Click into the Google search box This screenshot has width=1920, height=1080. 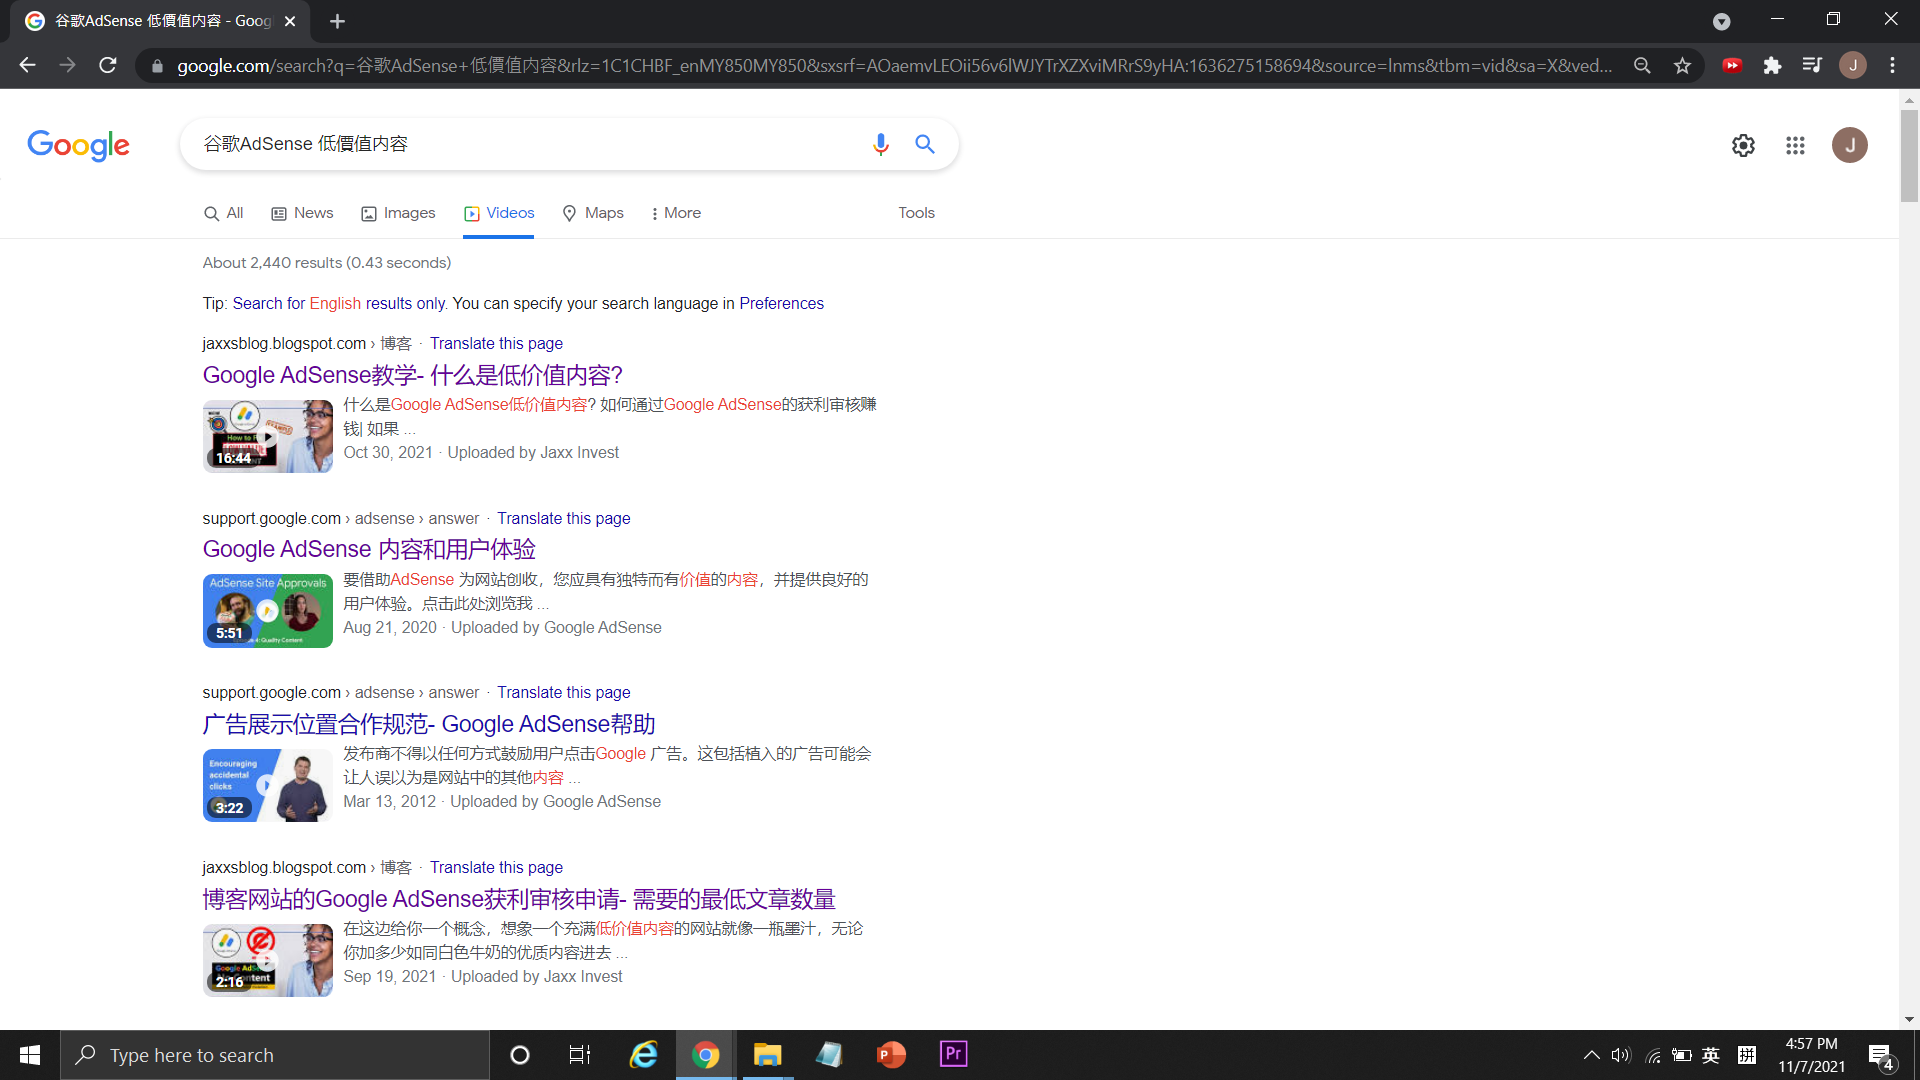click(x=520, y=144)
